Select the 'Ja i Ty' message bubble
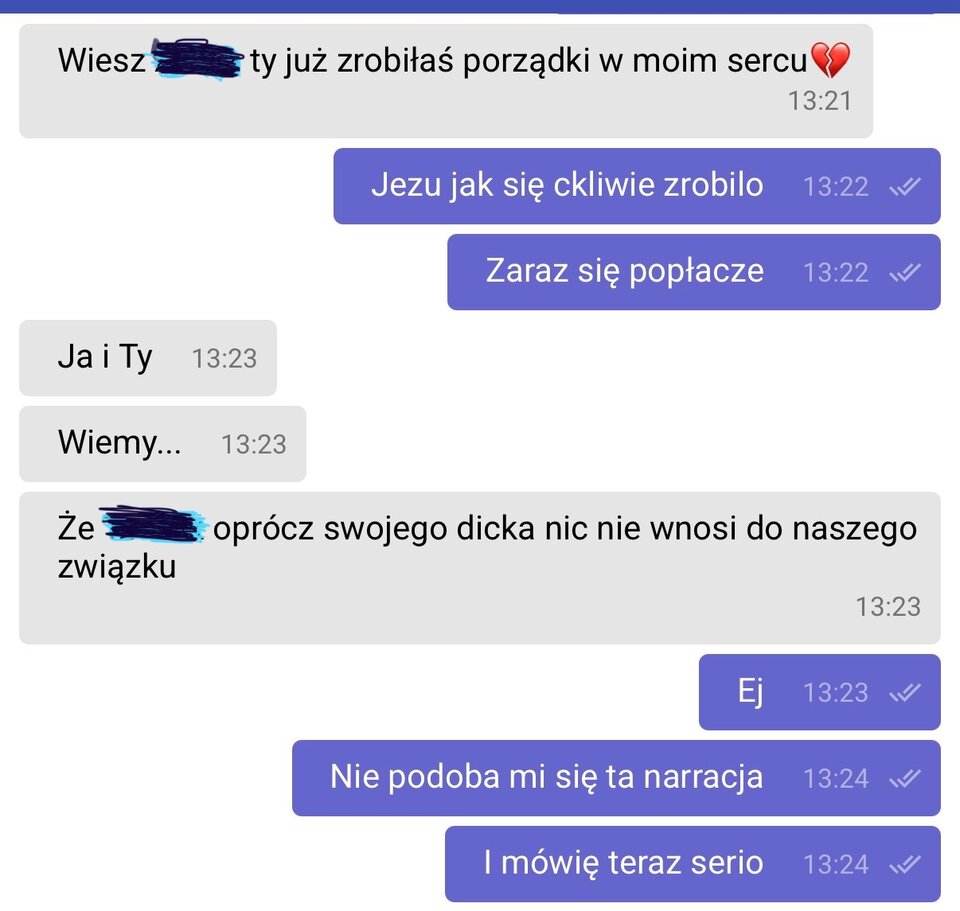The height and width of the screenshot is (911, 960). click(x=148, y=358)
